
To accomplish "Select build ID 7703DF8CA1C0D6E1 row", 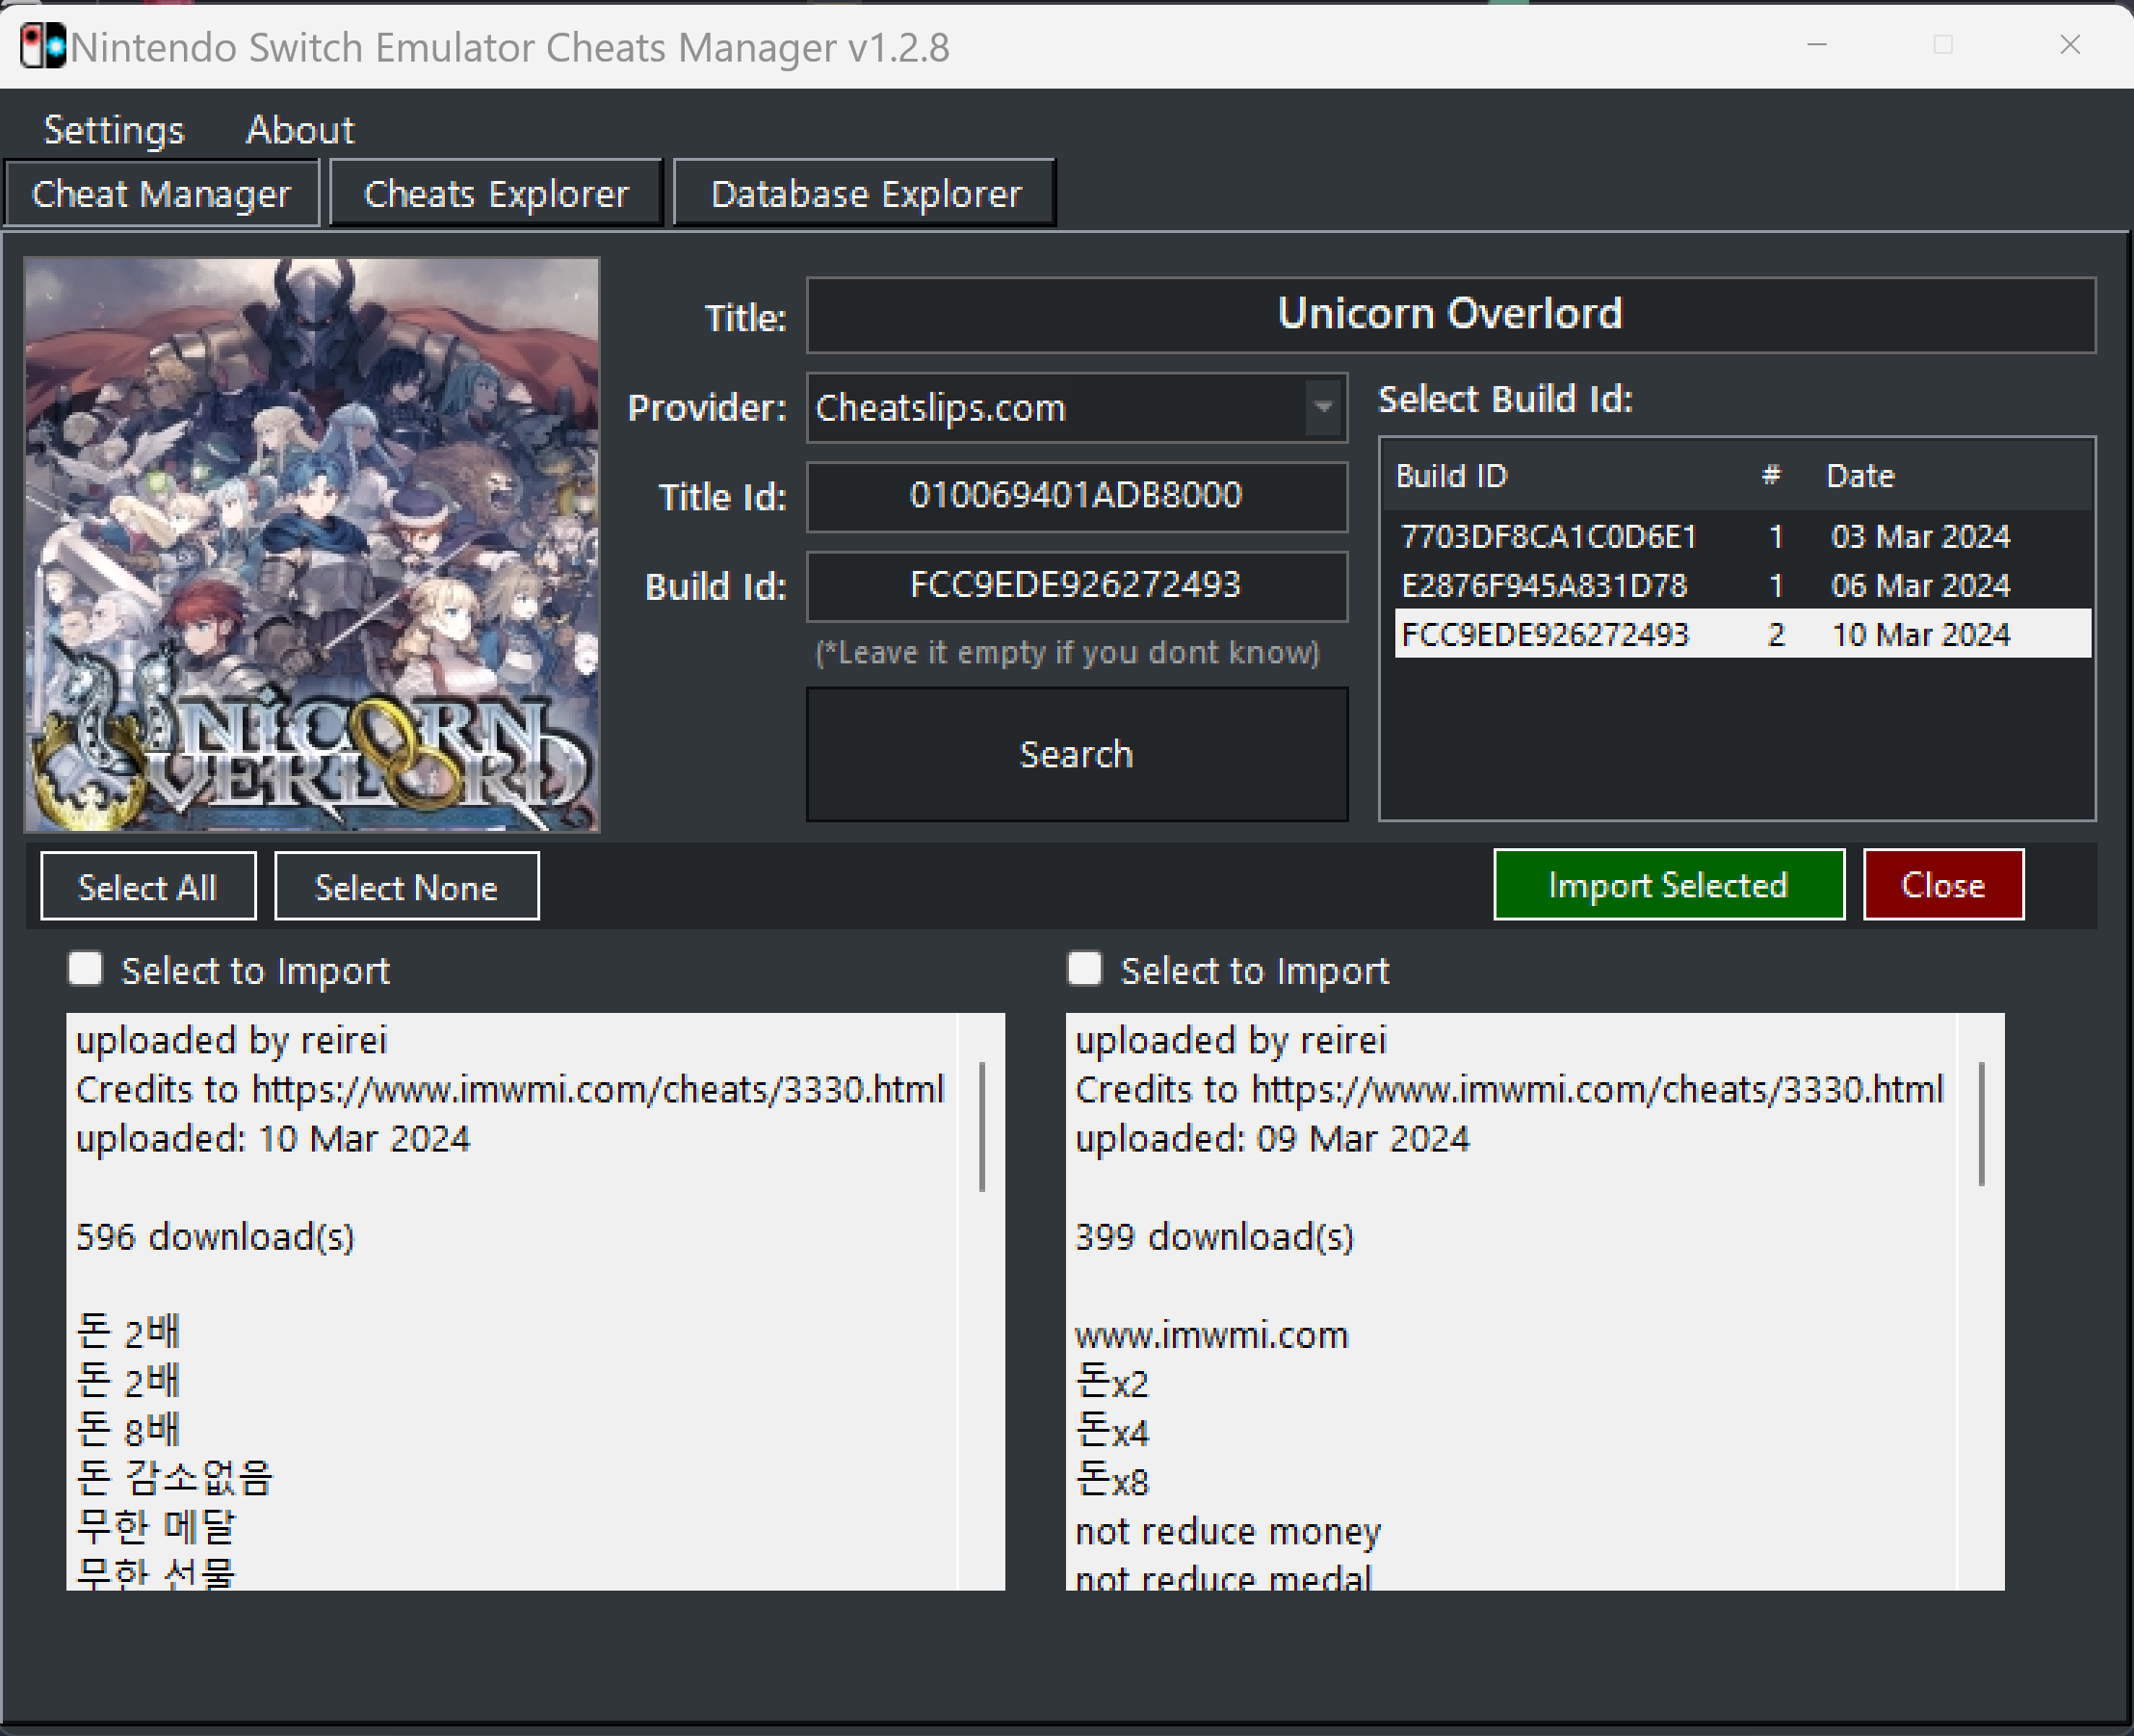I will coord(1743,537).
